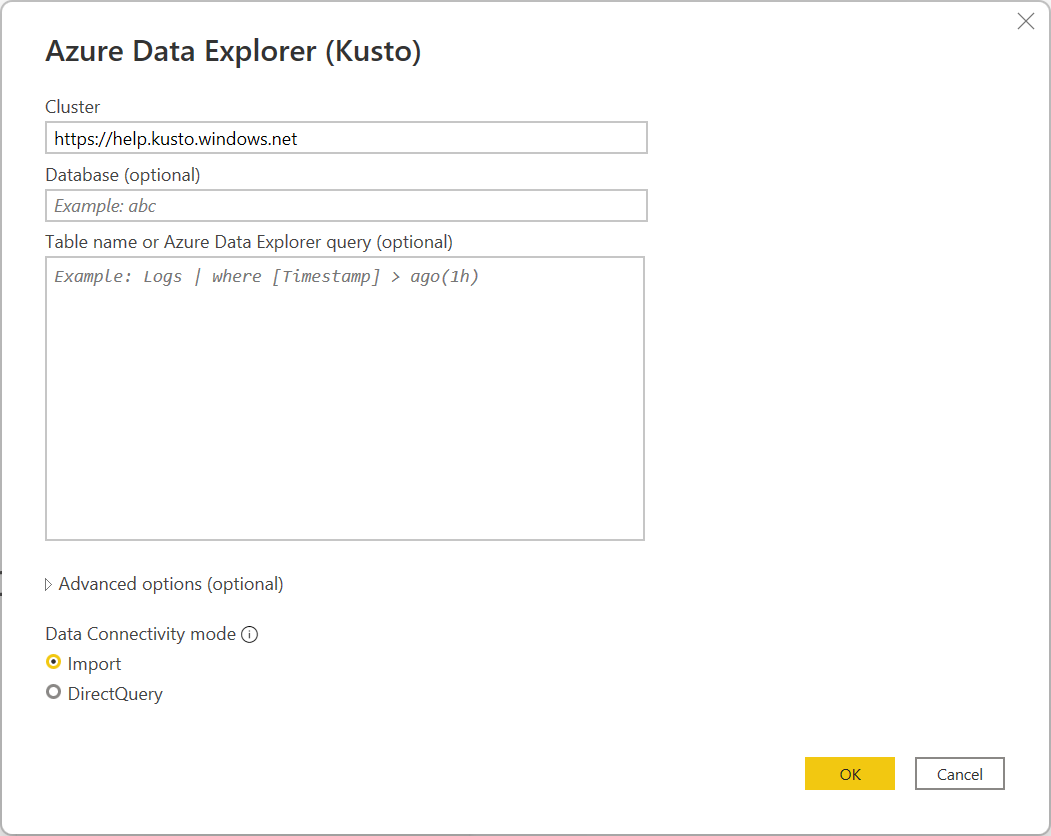1051x836 pixels.
Task: Confirm the Kusto connection with OK
Action: 849,773
